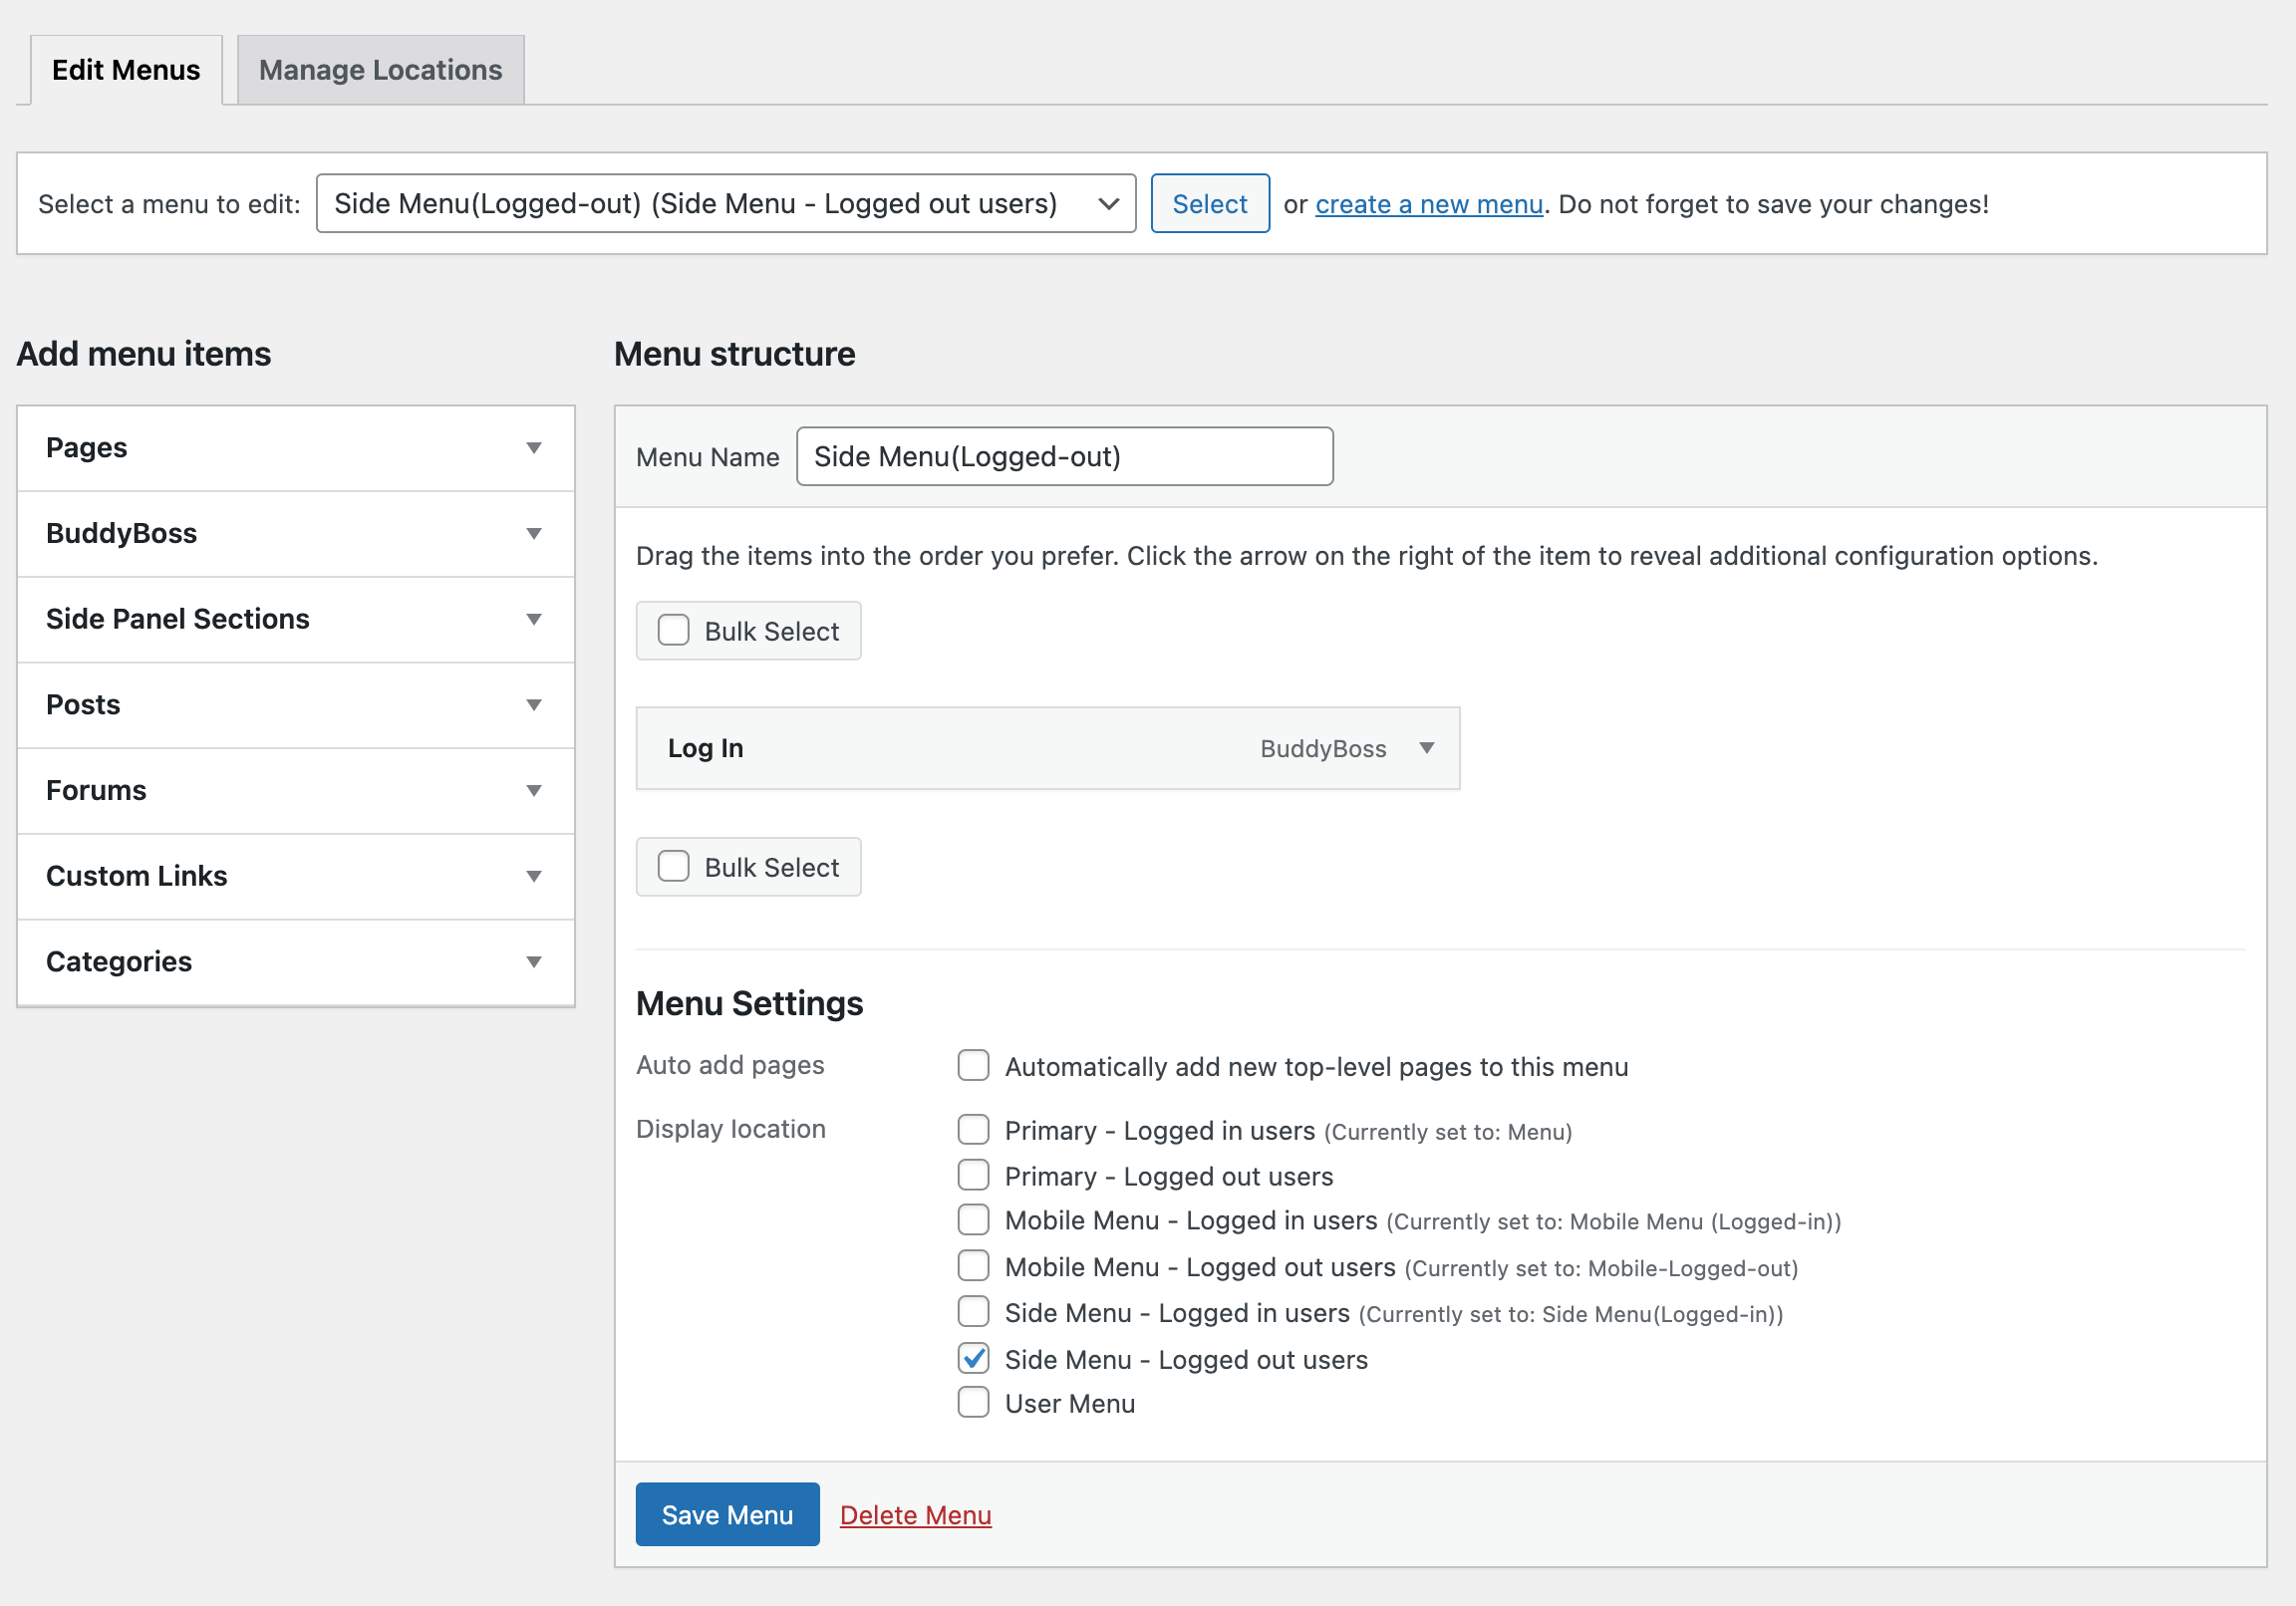Image resolution: width=2296 pixels, height=1606 pixels.
Task: Expand the Posts section arrow
Action: (x=533, y=705)
